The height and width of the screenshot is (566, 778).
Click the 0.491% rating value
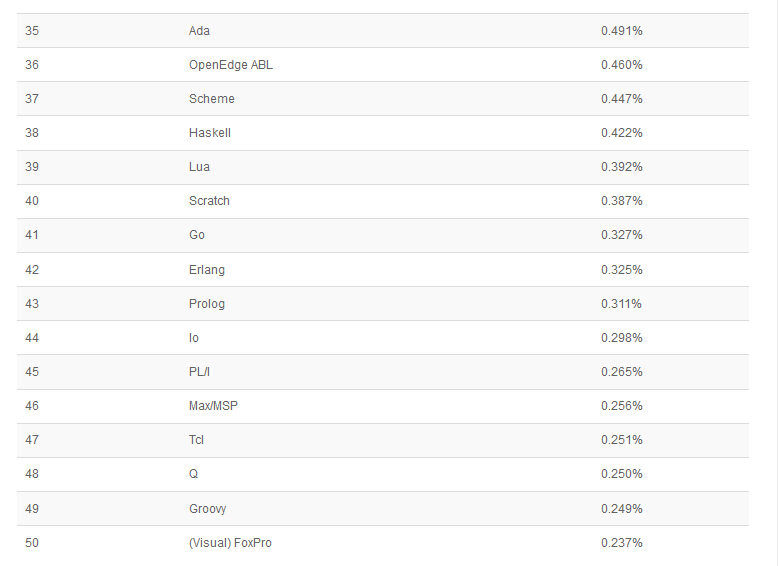621,31
